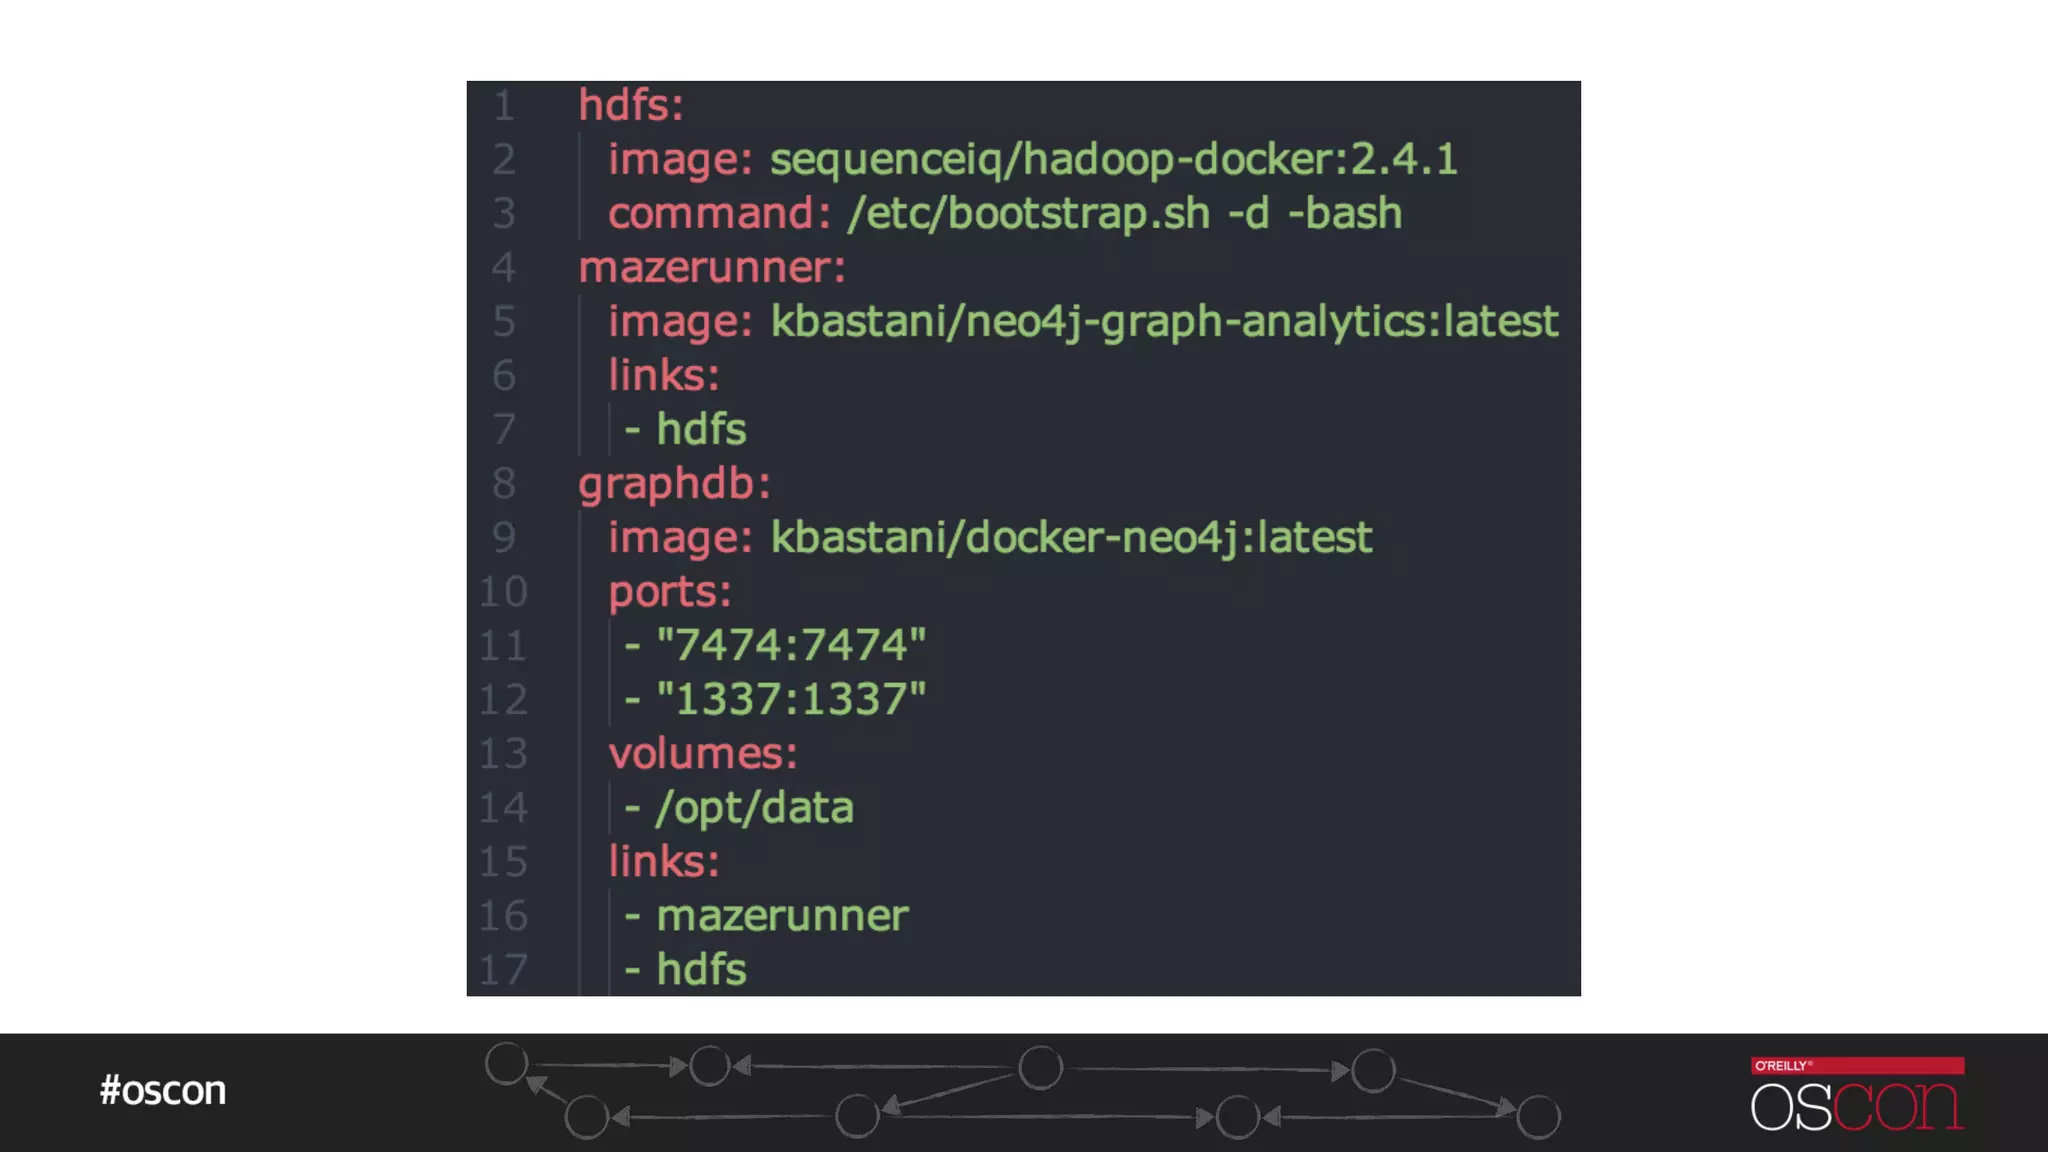
Task: Click the 'volumes:' key
Action: coord(703,754)
